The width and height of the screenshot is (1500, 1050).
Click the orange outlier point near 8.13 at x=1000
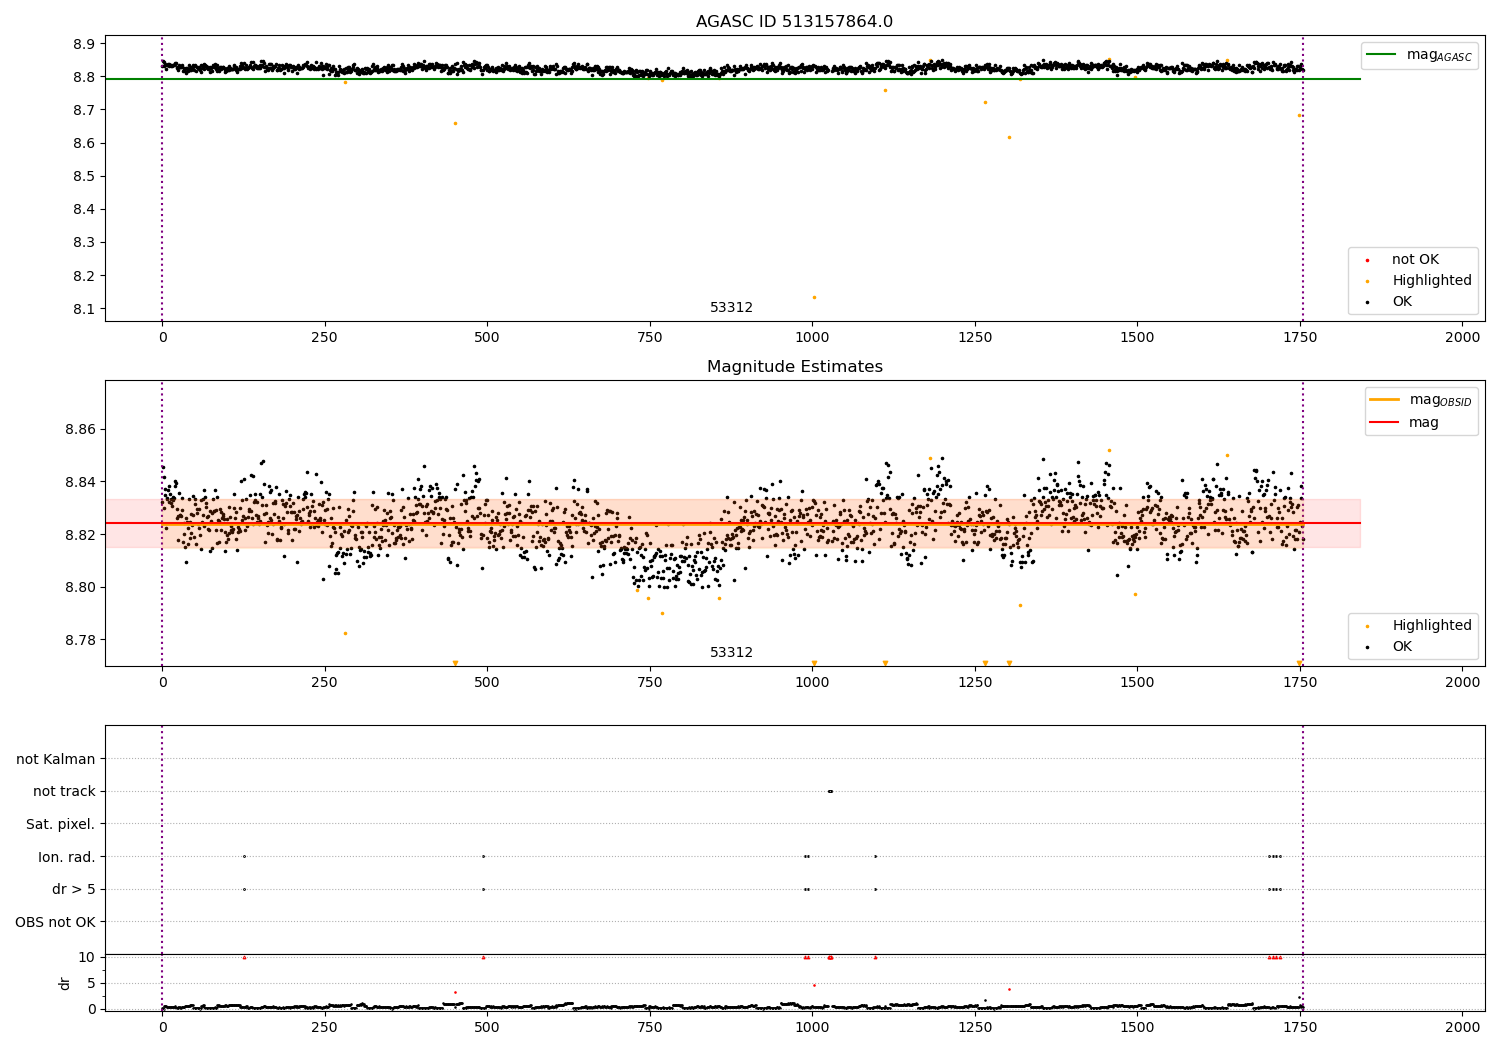coord(814,297)
